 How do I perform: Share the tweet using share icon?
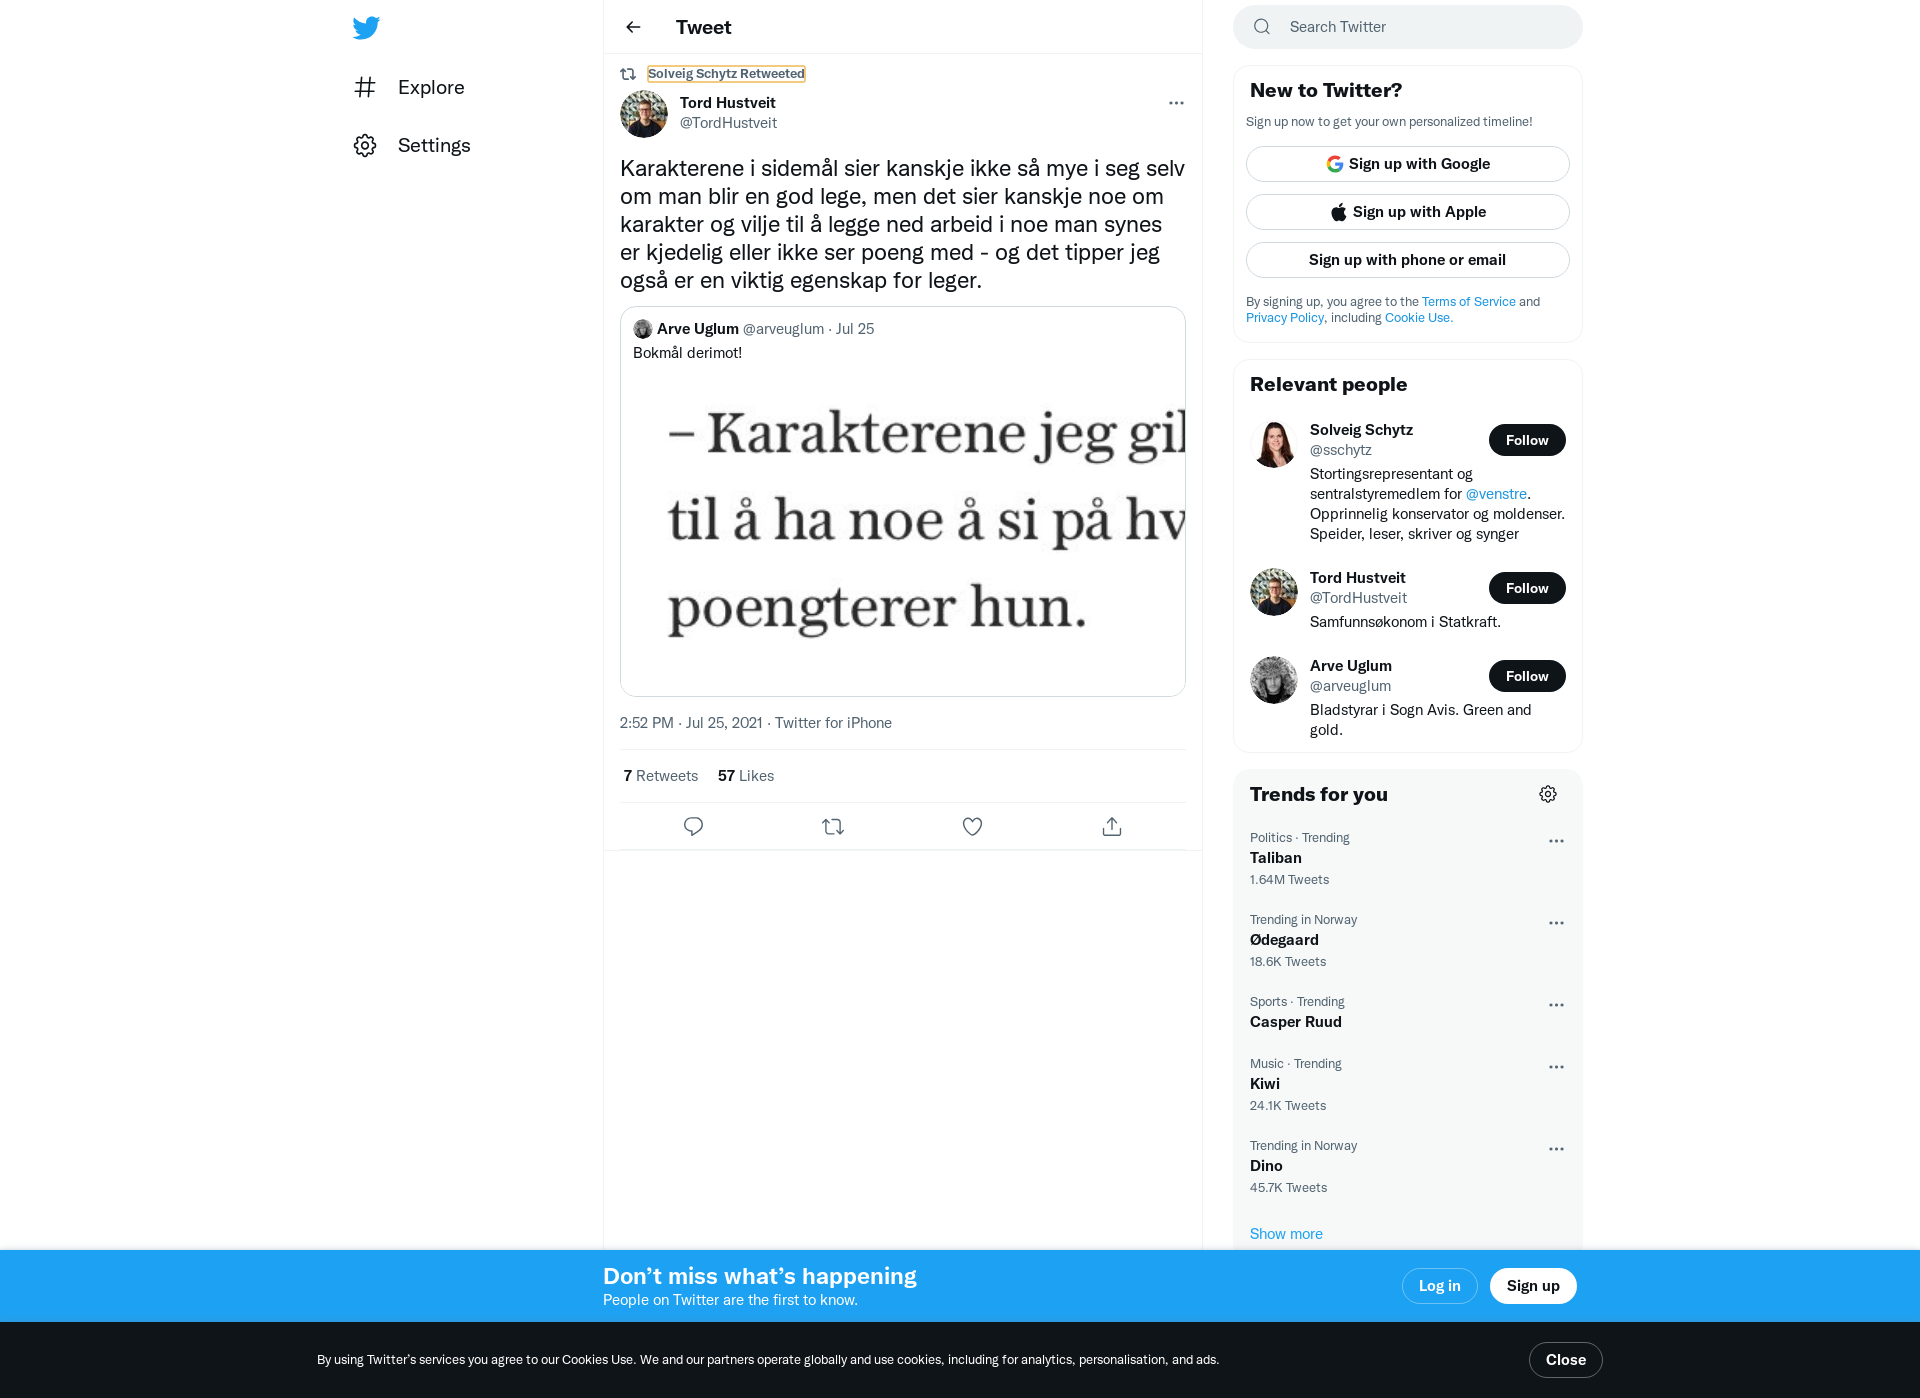(x=1112, y=826)
